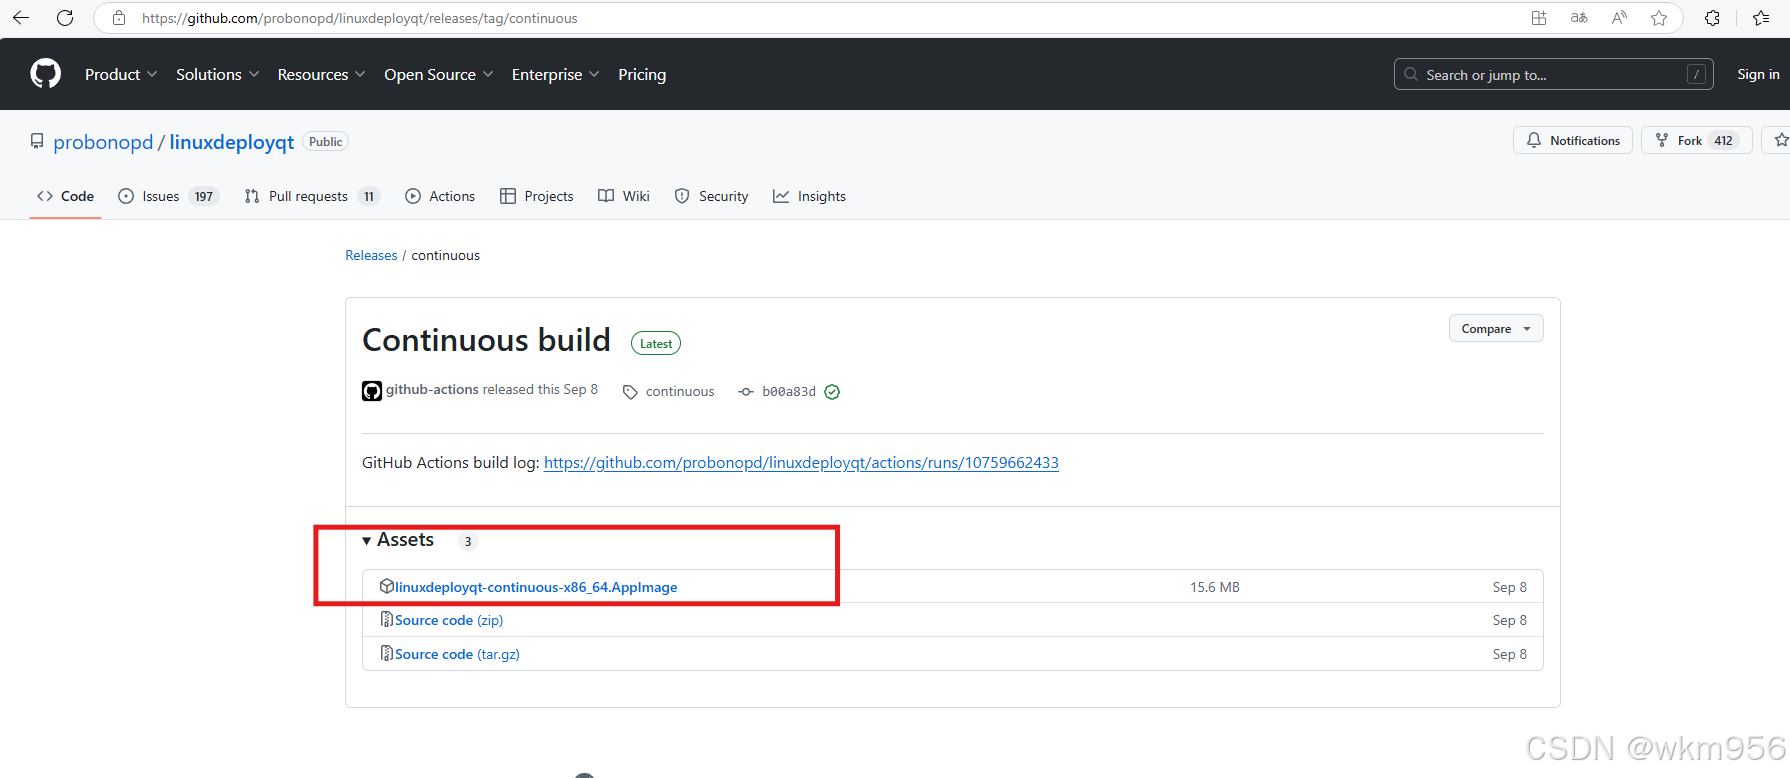View site info lock icon in address bar
Image resolution: width=1790 pixels, height=778 pixels.
click(119, 18)
